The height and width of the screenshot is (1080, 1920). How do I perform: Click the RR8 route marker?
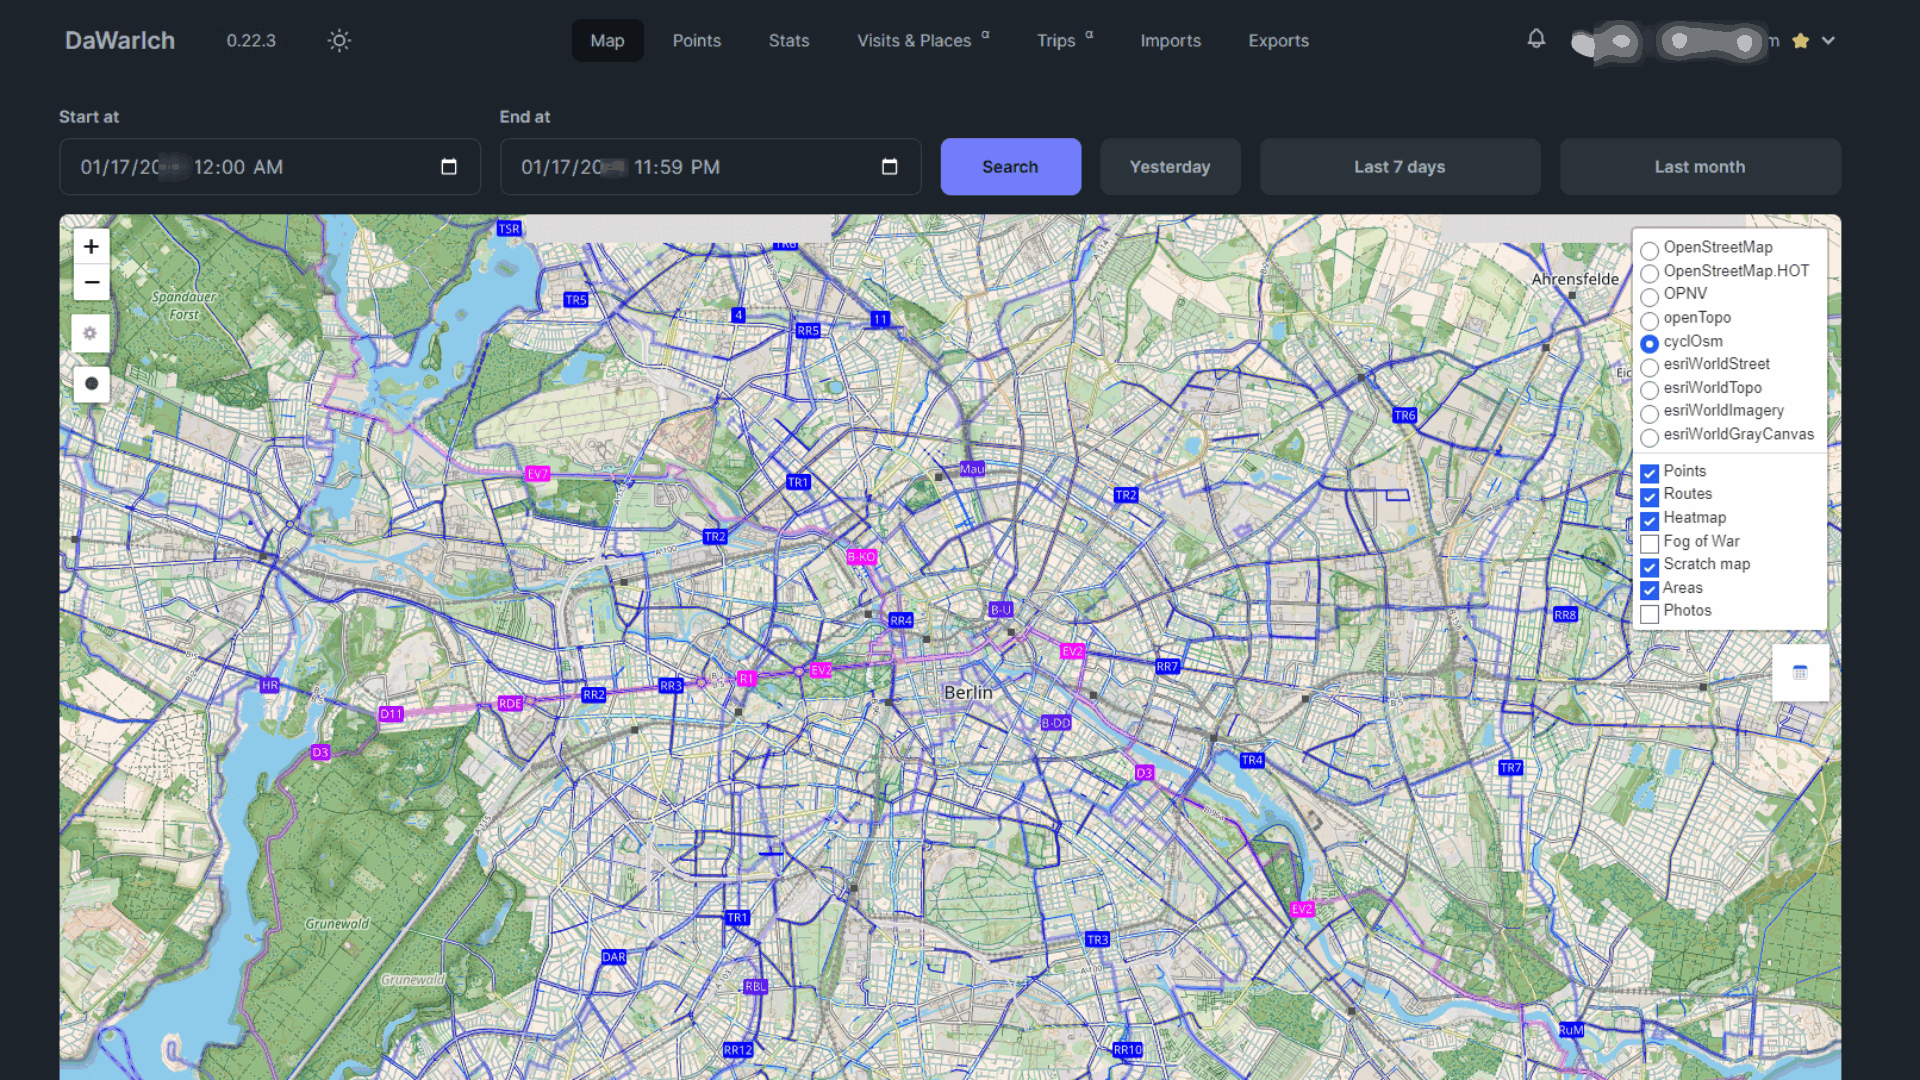tap(1565, 615)
